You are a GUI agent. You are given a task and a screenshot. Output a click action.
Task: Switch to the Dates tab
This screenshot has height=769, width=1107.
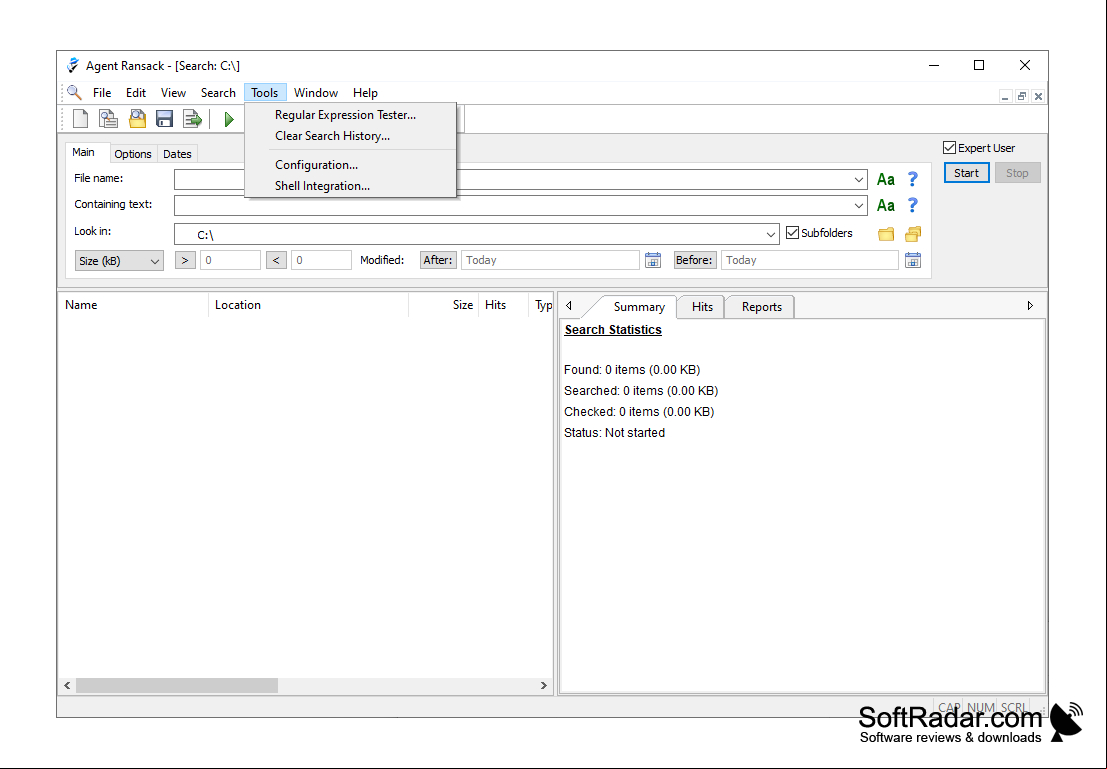pos(177,154)
